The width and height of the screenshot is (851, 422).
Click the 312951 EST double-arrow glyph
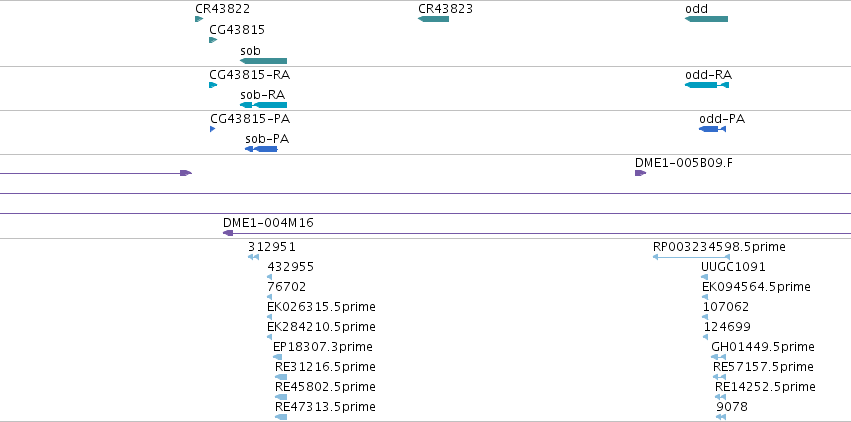pyautogui.click(x=253, y=257)
